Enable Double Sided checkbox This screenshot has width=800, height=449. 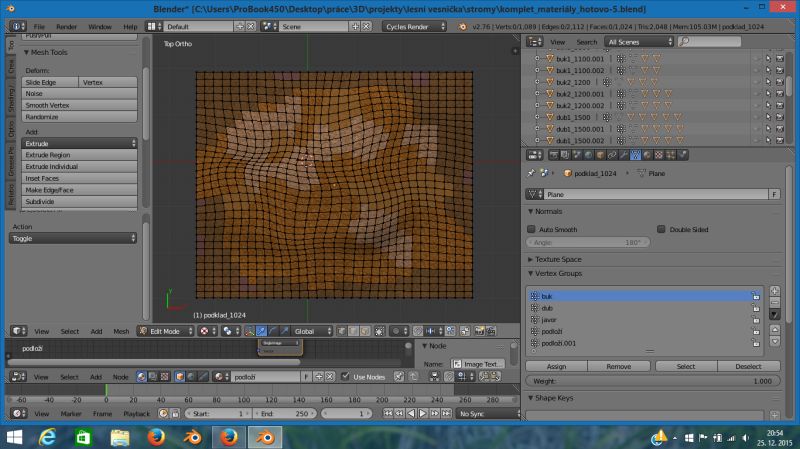coord(661,229)
